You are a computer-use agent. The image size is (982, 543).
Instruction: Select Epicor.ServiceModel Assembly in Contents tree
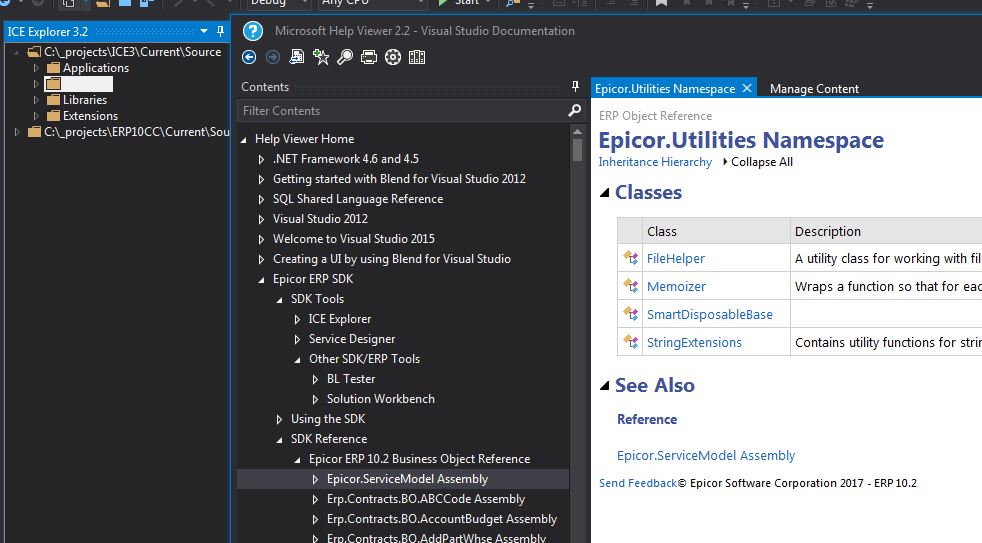coord(407,478)
